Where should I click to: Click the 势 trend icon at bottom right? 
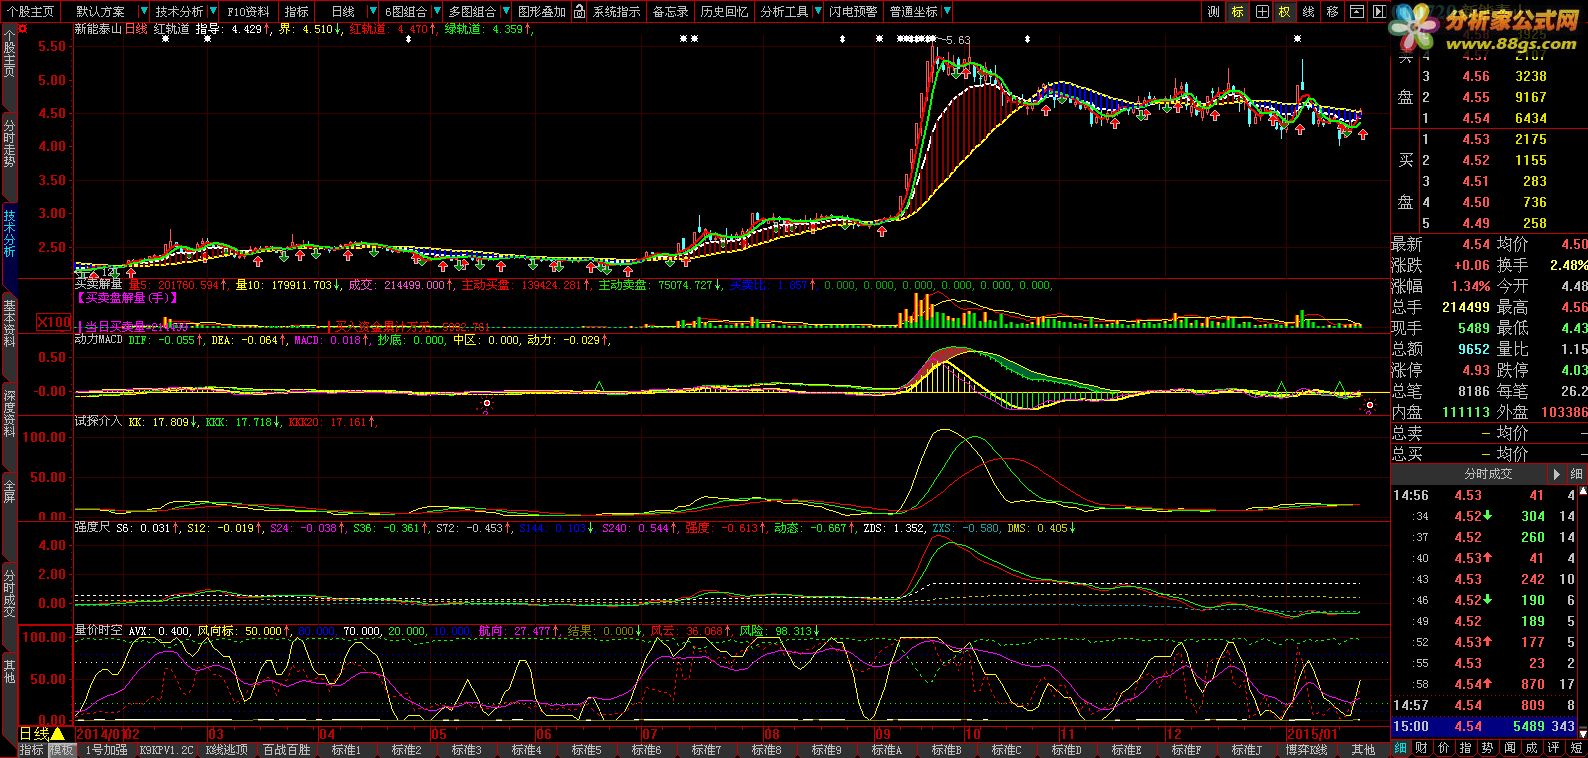coord(1487,748)
